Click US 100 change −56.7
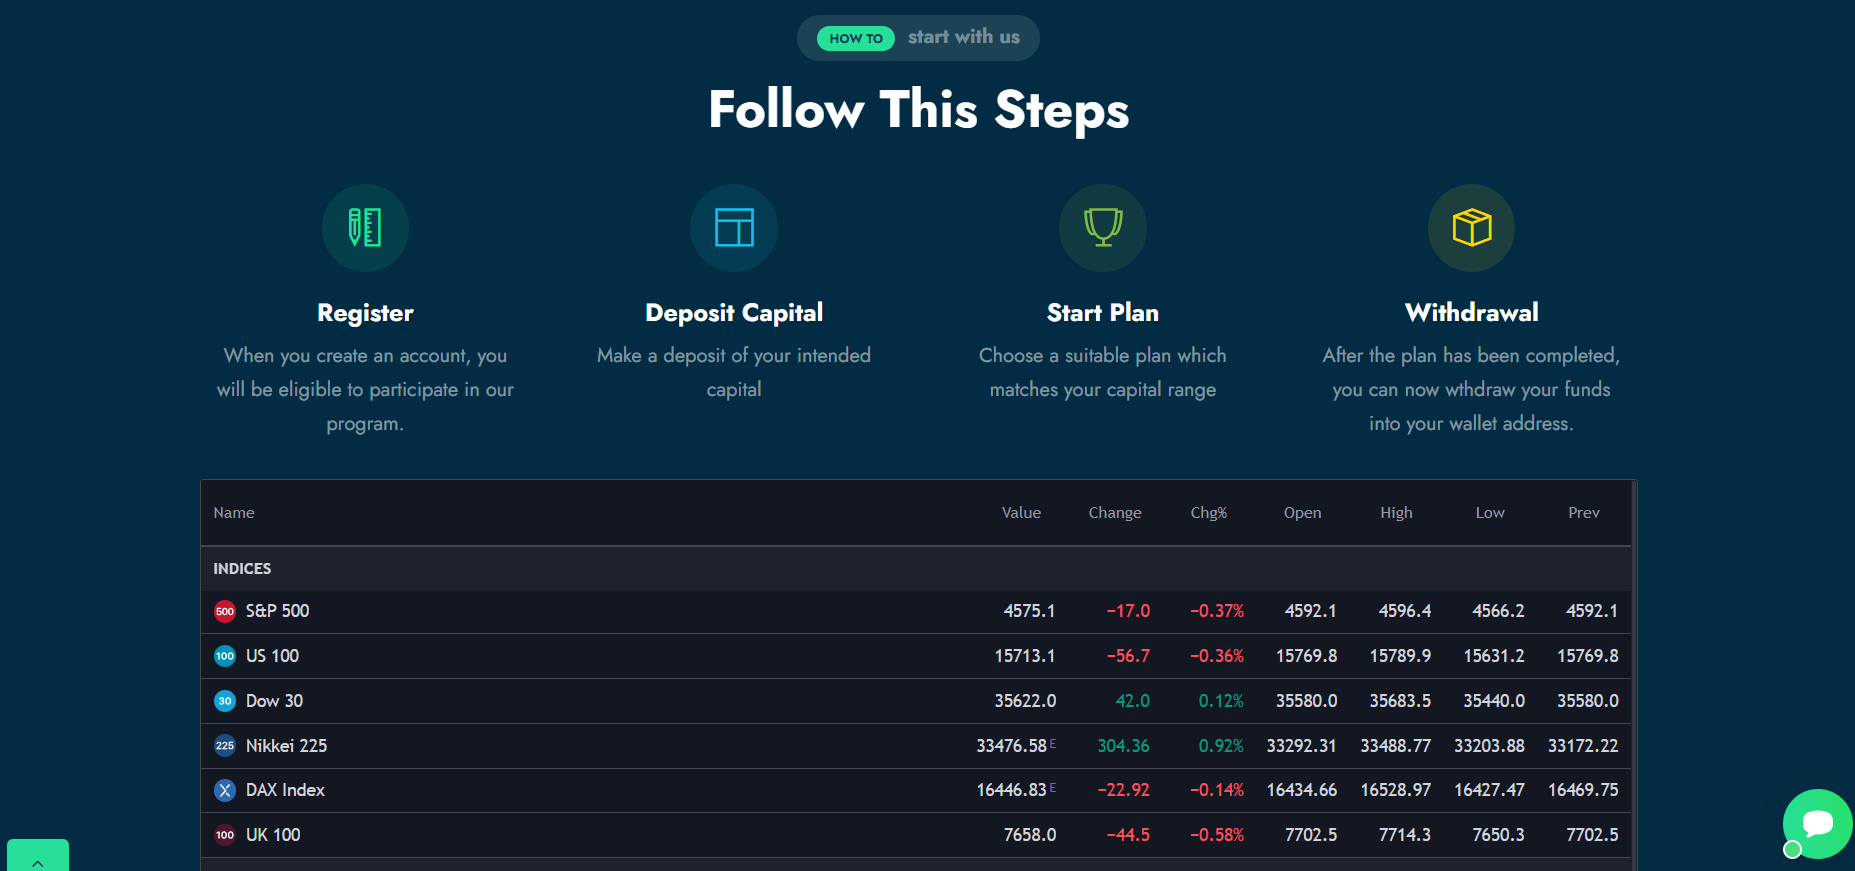Image resolution: width=1855 pixels, height=871 pixels. coord(1128,656)
